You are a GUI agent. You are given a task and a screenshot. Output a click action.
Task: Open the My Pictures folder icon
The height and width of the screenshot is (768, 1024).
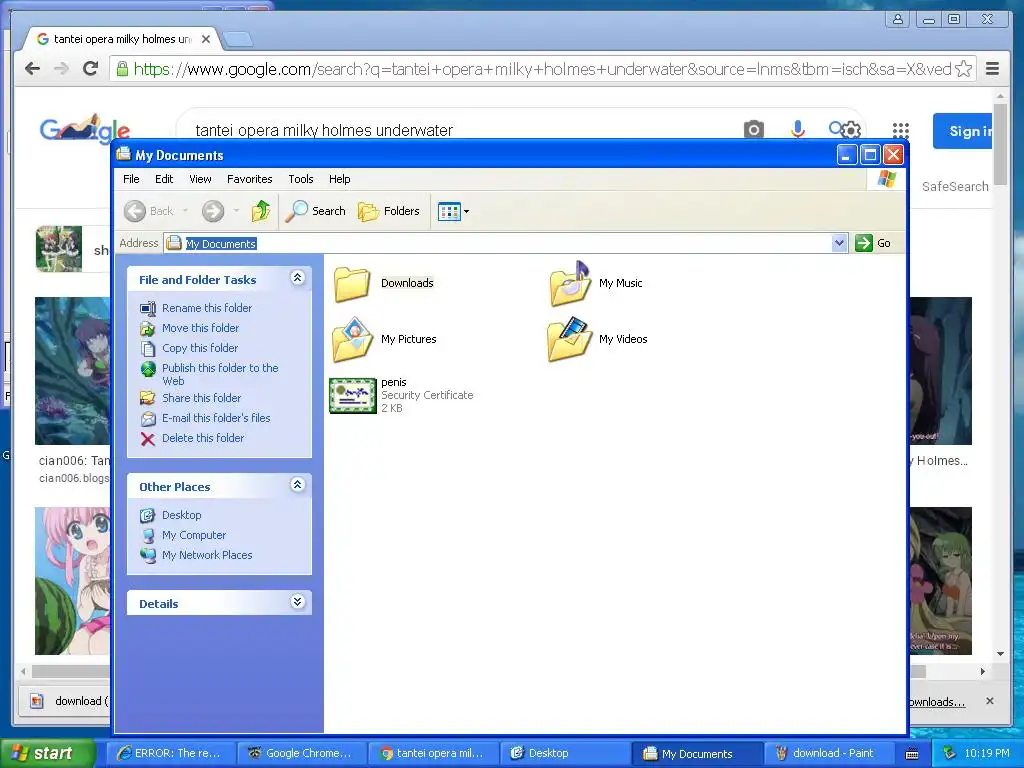point(353,340)
